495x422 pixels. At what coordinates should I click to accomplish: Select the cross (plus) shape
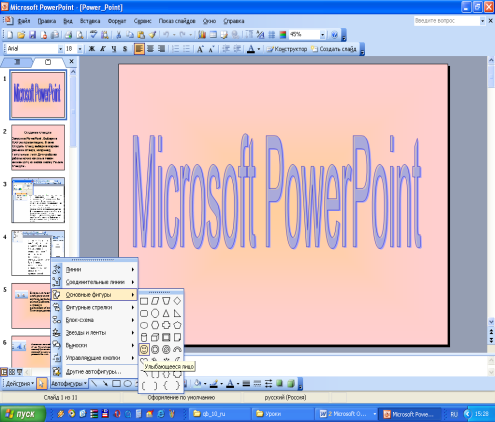(x=166, y=325)
